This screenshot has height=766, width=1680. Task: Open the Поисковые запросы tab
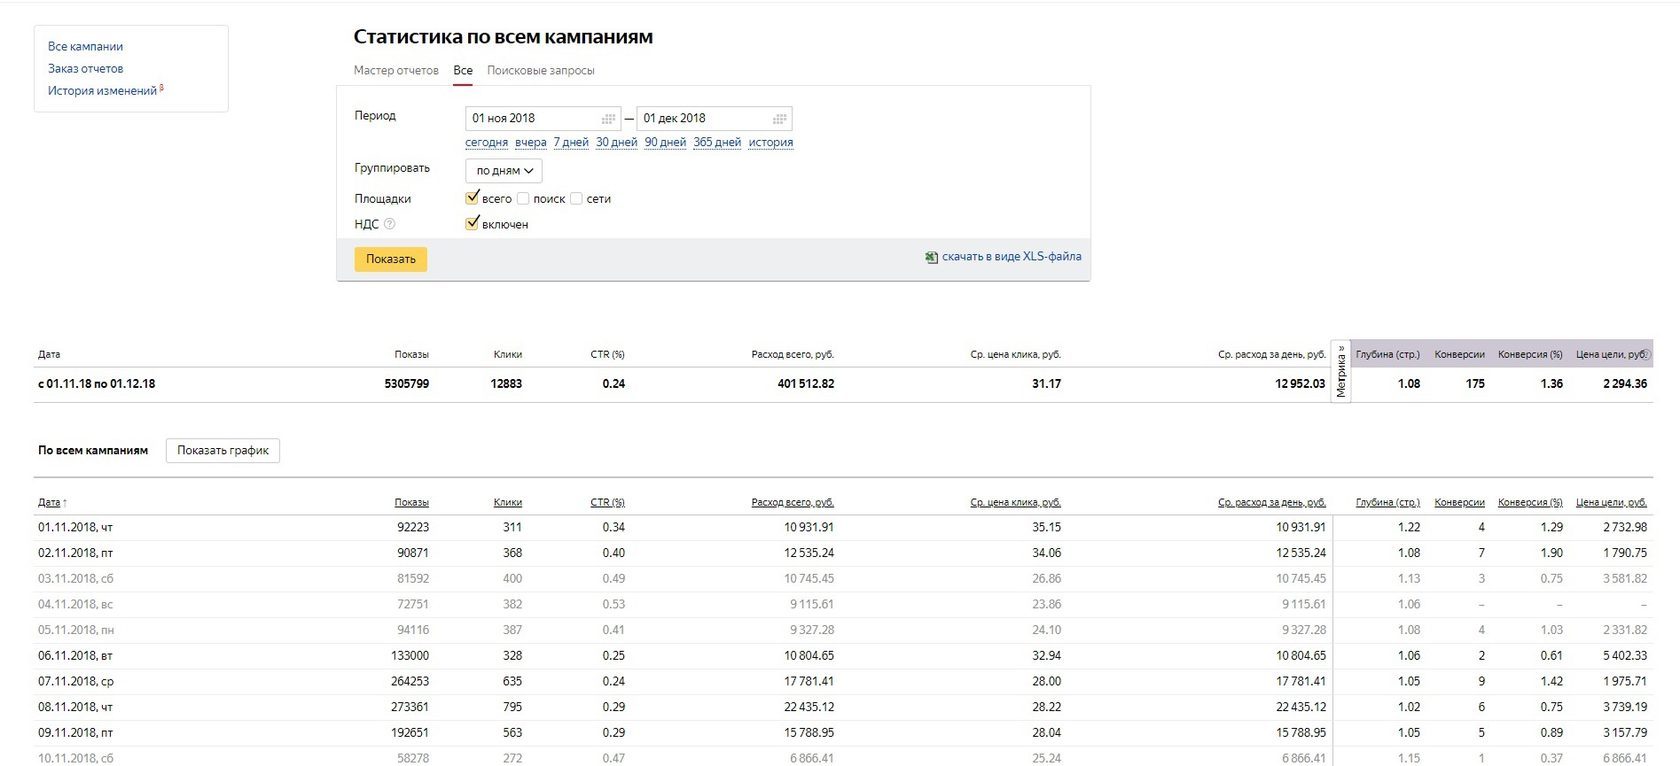coord(540,71)
